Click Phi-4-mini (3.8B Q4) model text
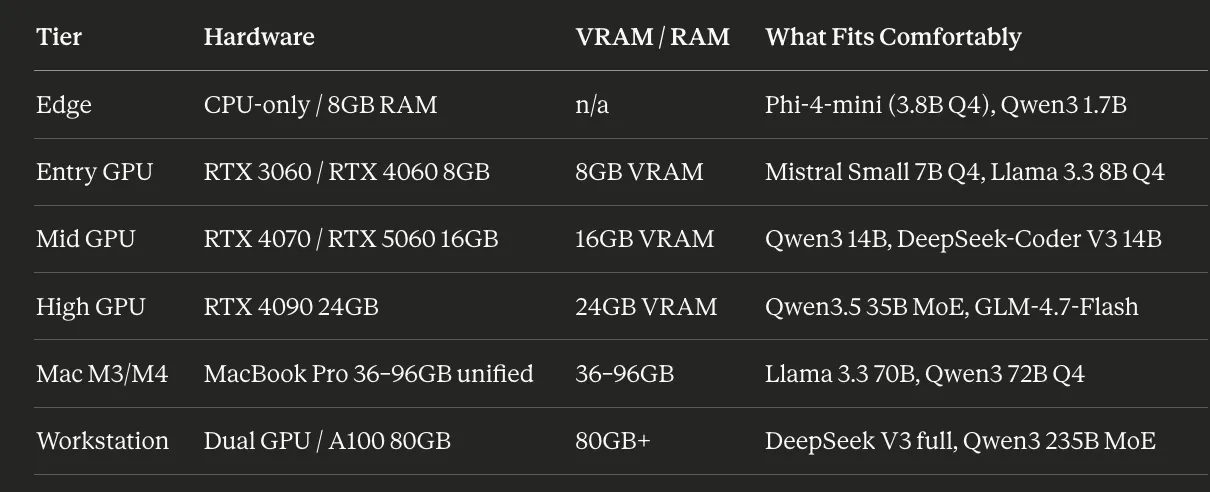This screenshot has height=492, width=1210. (875, 105)
